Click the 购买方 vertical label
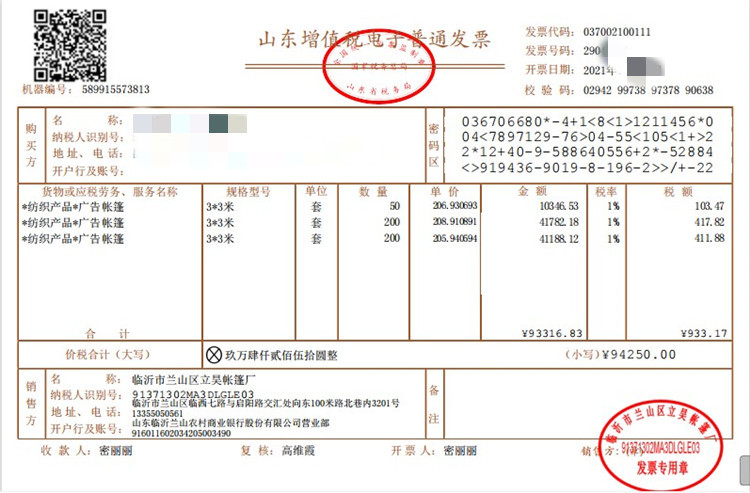 (31, 145)
